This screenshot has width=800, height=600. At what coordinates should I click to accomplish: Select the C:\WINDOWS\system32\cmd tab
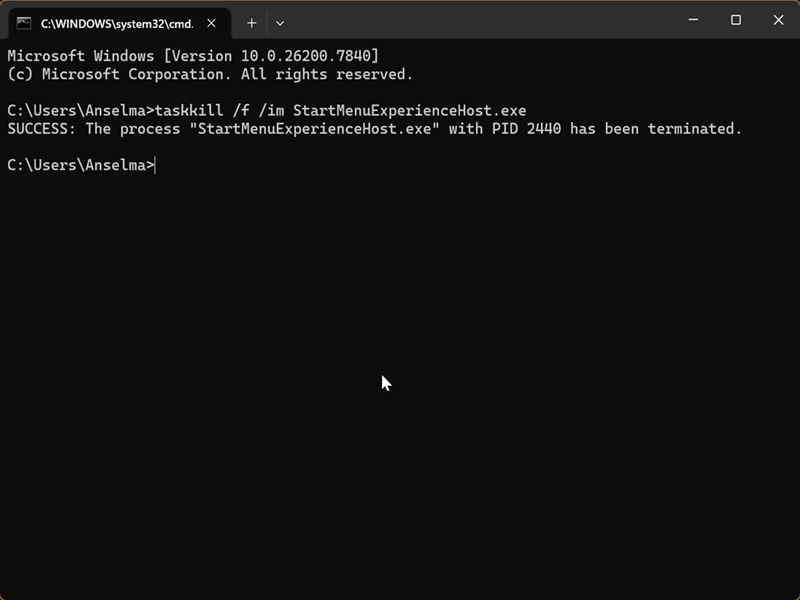pyautogui.click(x=115, y=23)
